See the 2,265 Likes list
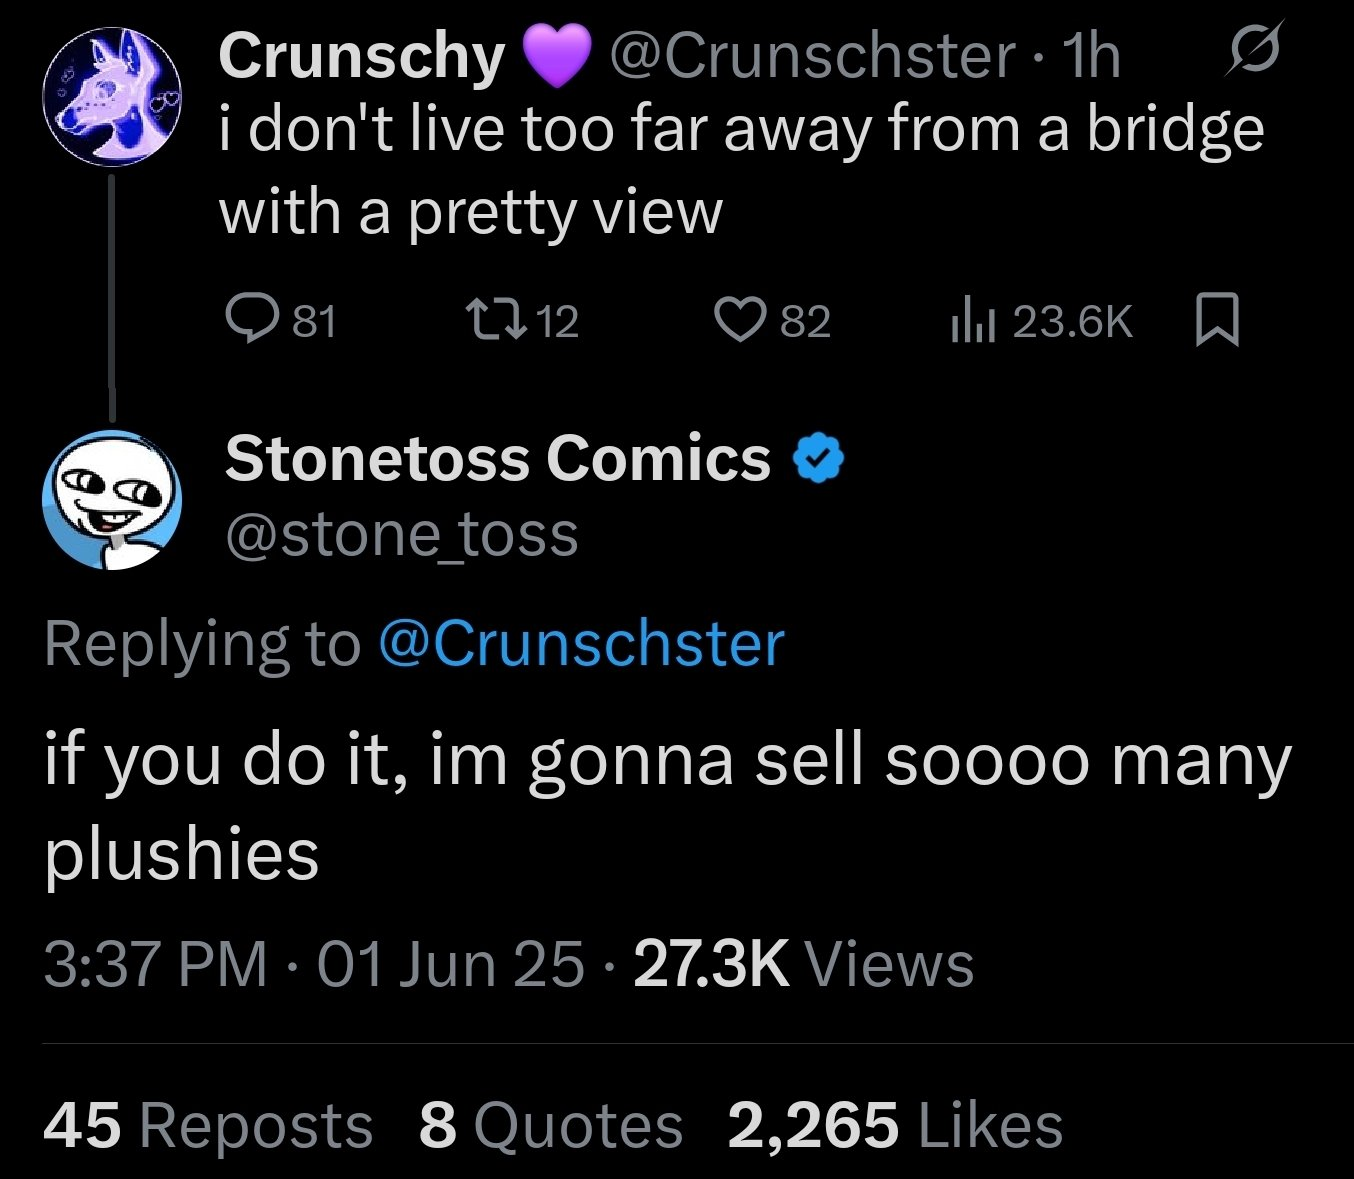Viewport: 1354px width, 1179px height. pos(894,1125)
